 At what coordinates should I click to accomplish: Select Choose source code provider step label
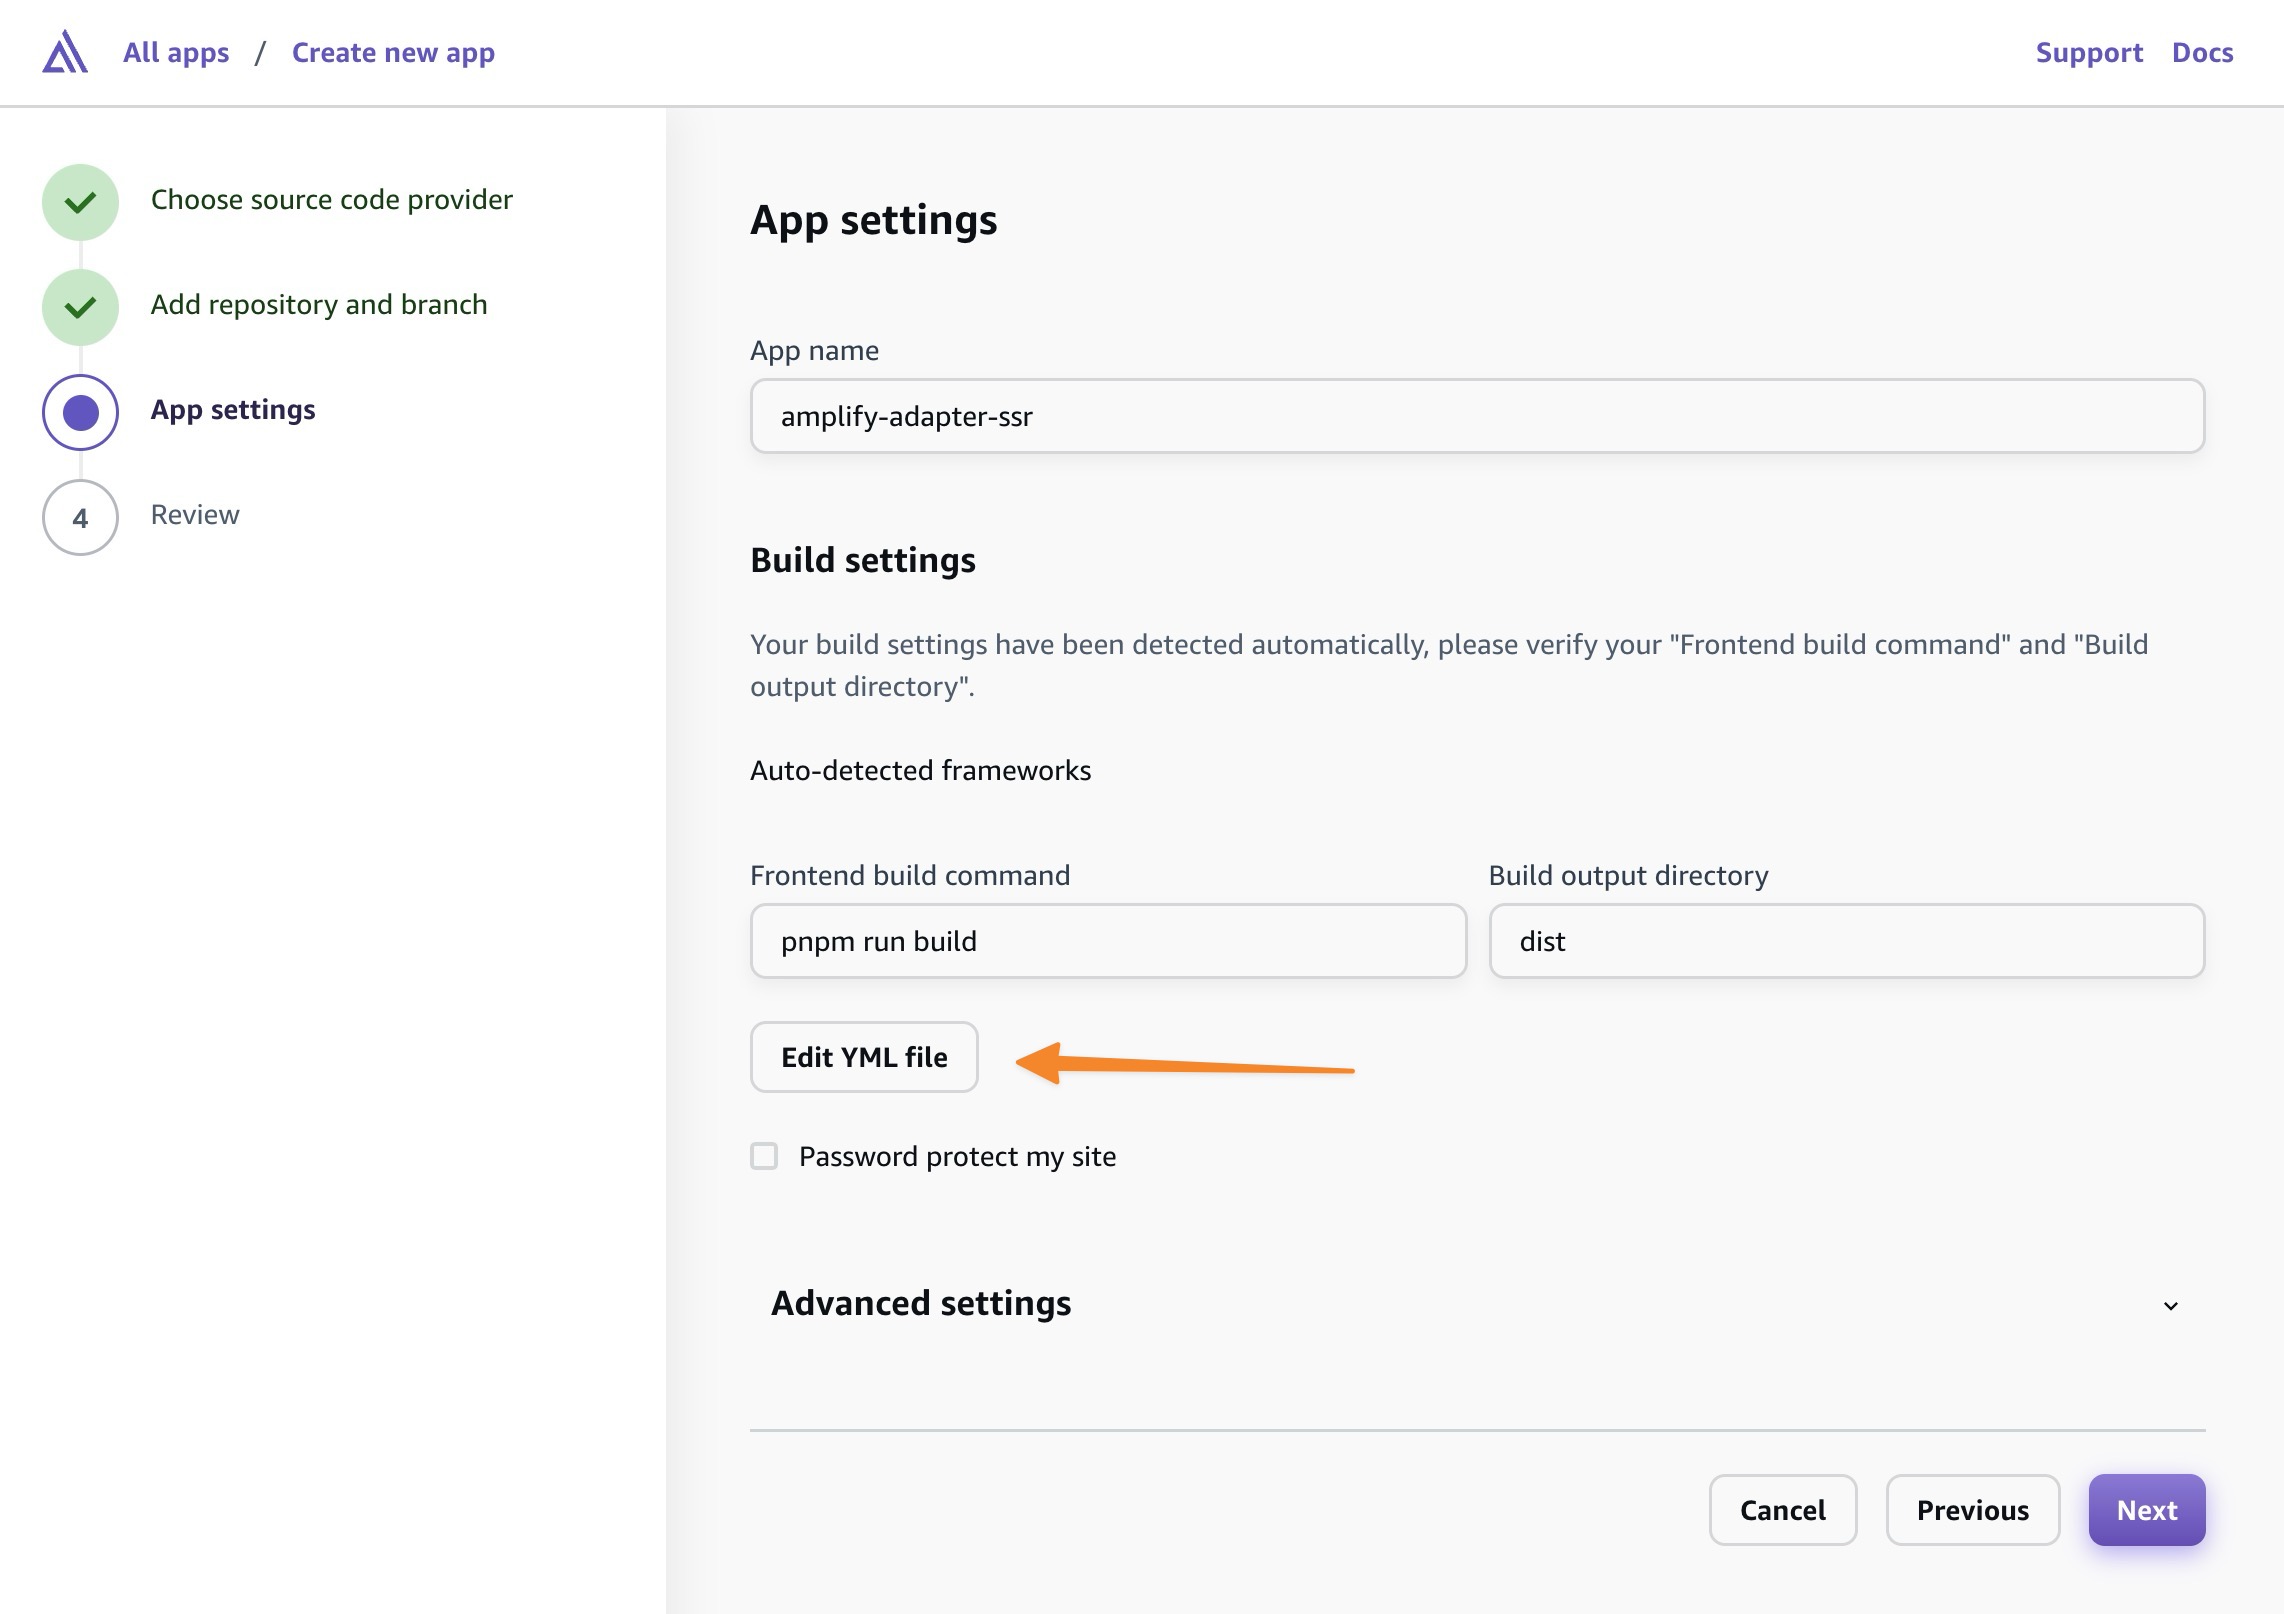tap(331, 199)
